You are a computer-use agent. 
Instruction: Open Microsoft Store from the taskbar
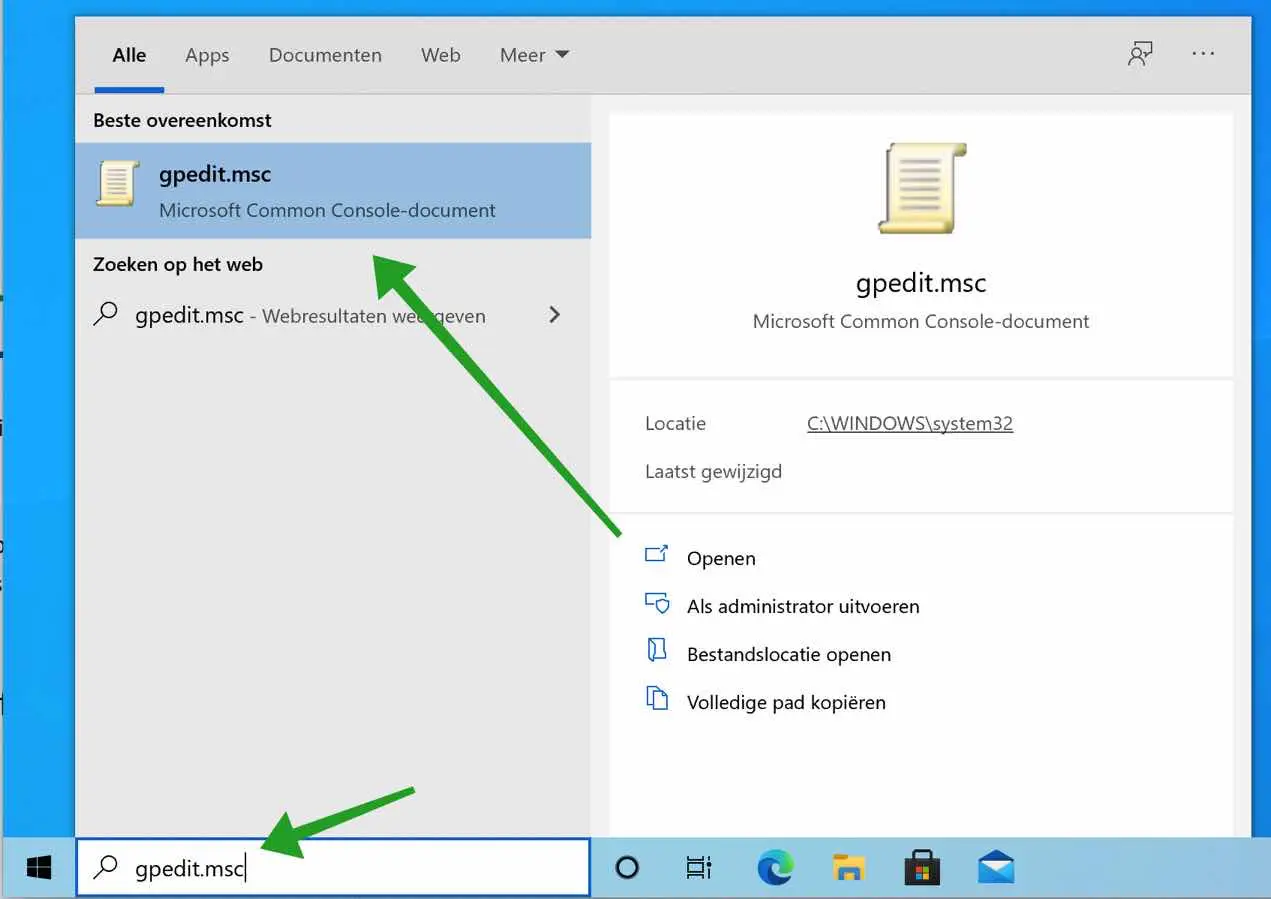tap(922, 868)
